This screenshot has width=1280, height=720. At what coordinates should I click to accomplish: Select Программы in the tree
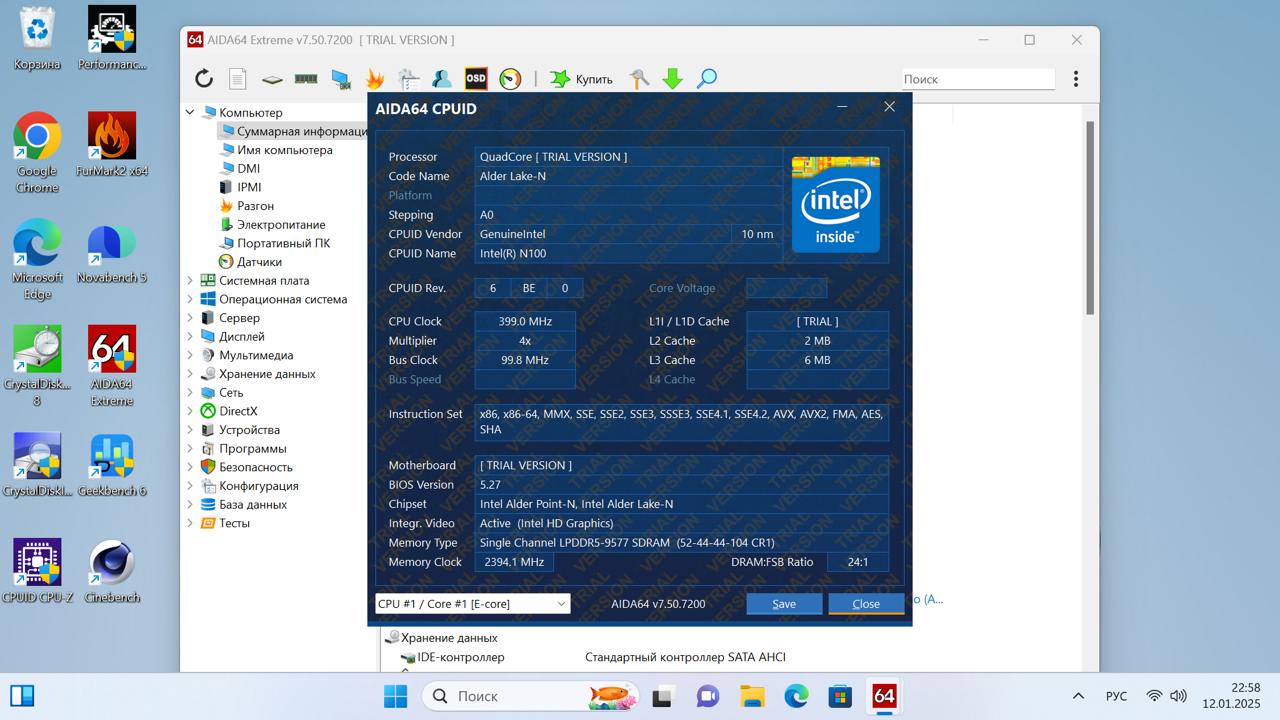[x=252, y=449]
